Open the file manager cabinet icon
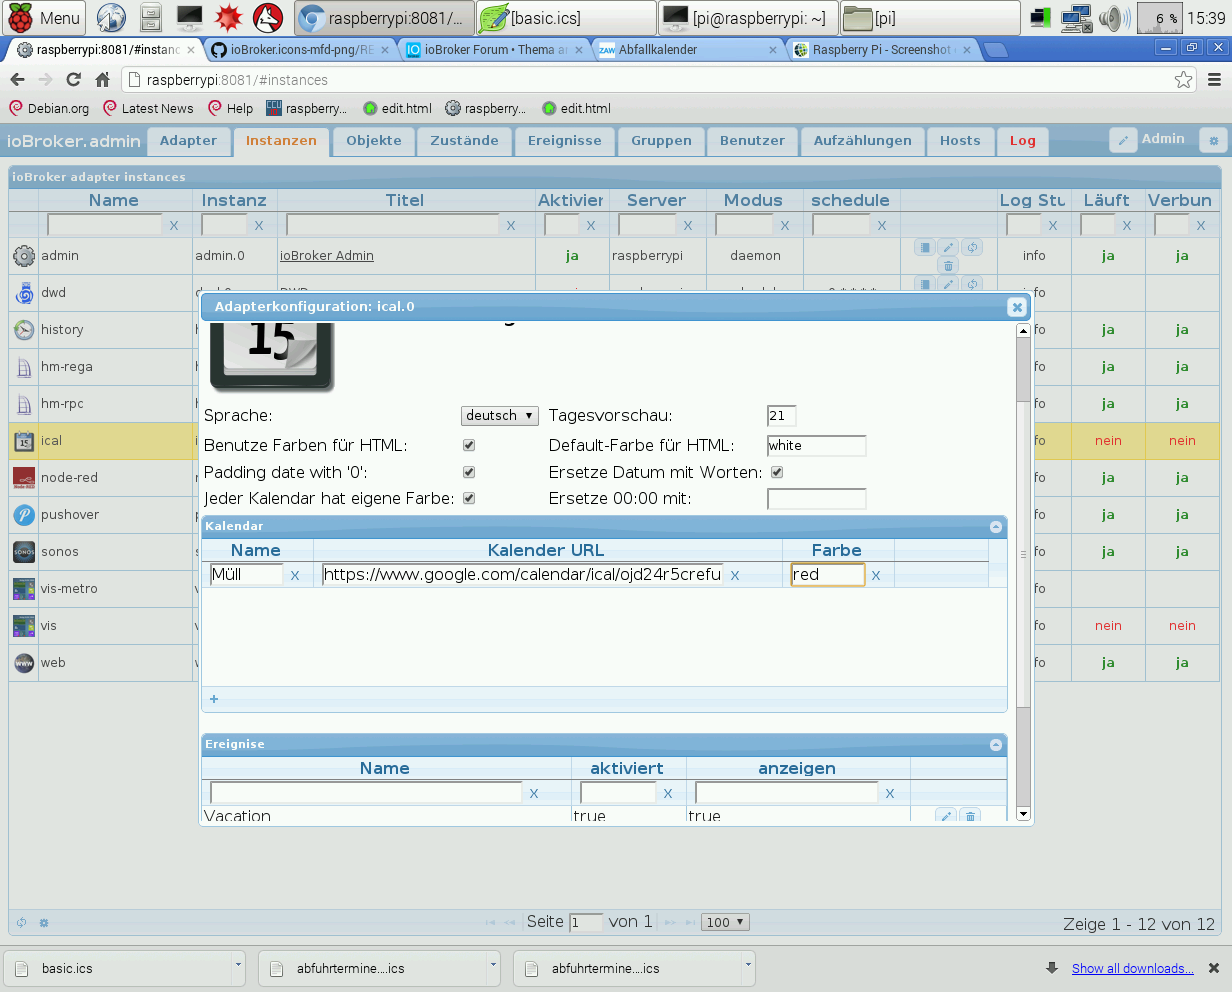This screenshot has width=1232, height=992. pyautogui.click(x=150, y=18)
